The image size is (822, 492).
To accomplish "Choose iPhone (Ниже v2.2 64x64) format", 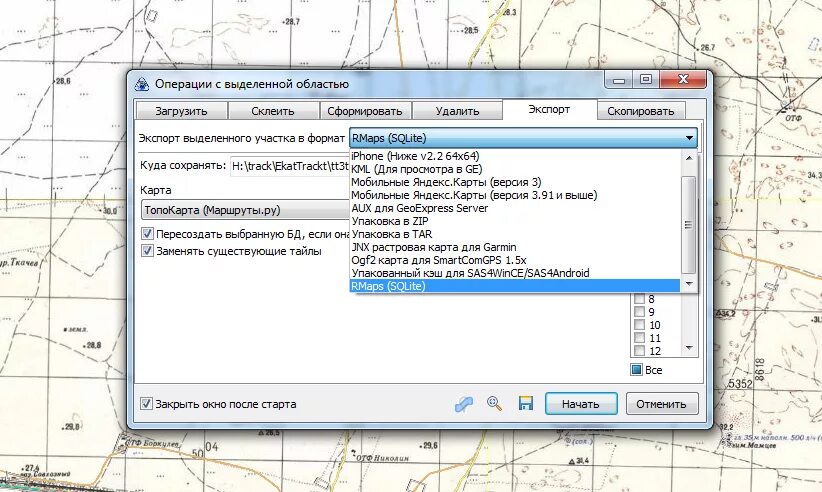I will tap(515, 156).
